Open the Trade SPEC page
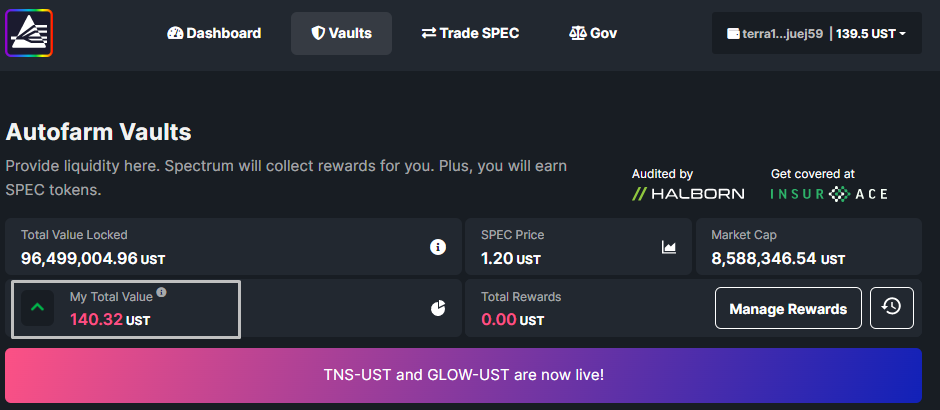Screen dimensions: 940x410 click(470, 33)
